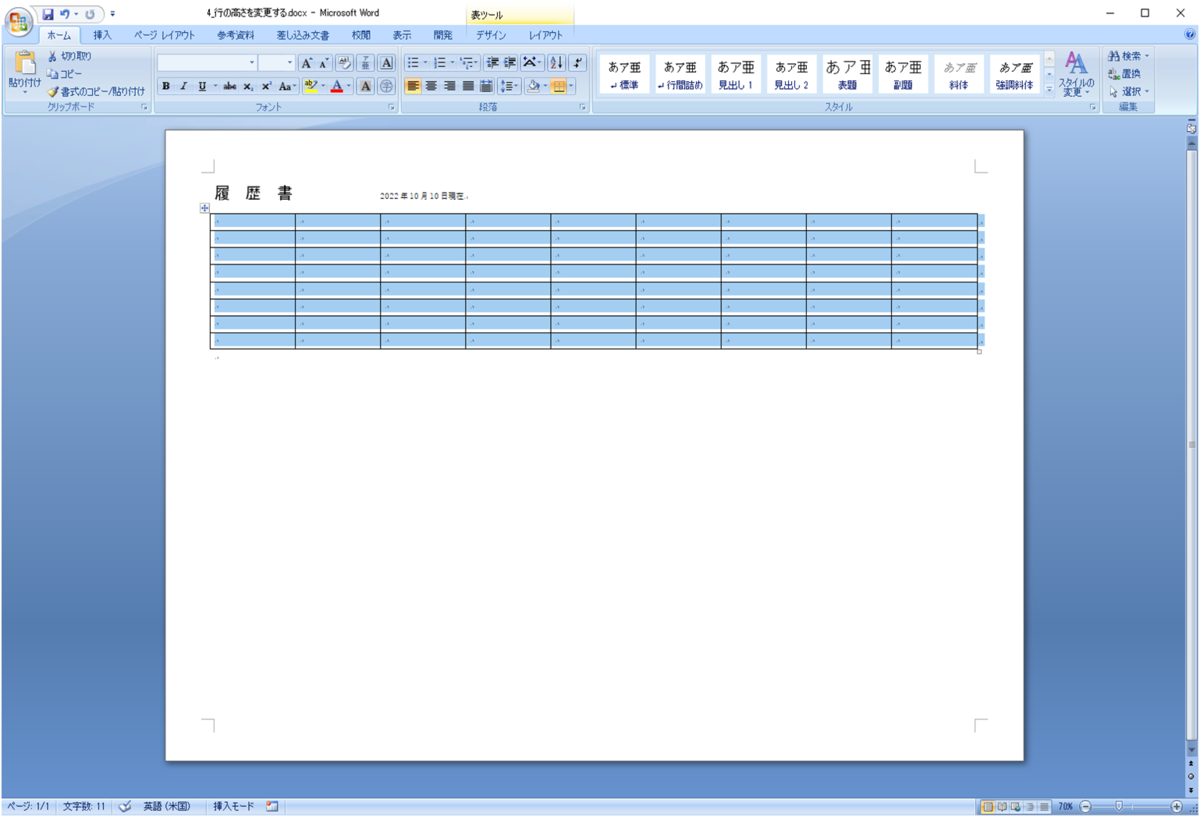The height and width of the screenshot is (817, 1200).
Task: Click the spelling check status icon
Action: 126,806
